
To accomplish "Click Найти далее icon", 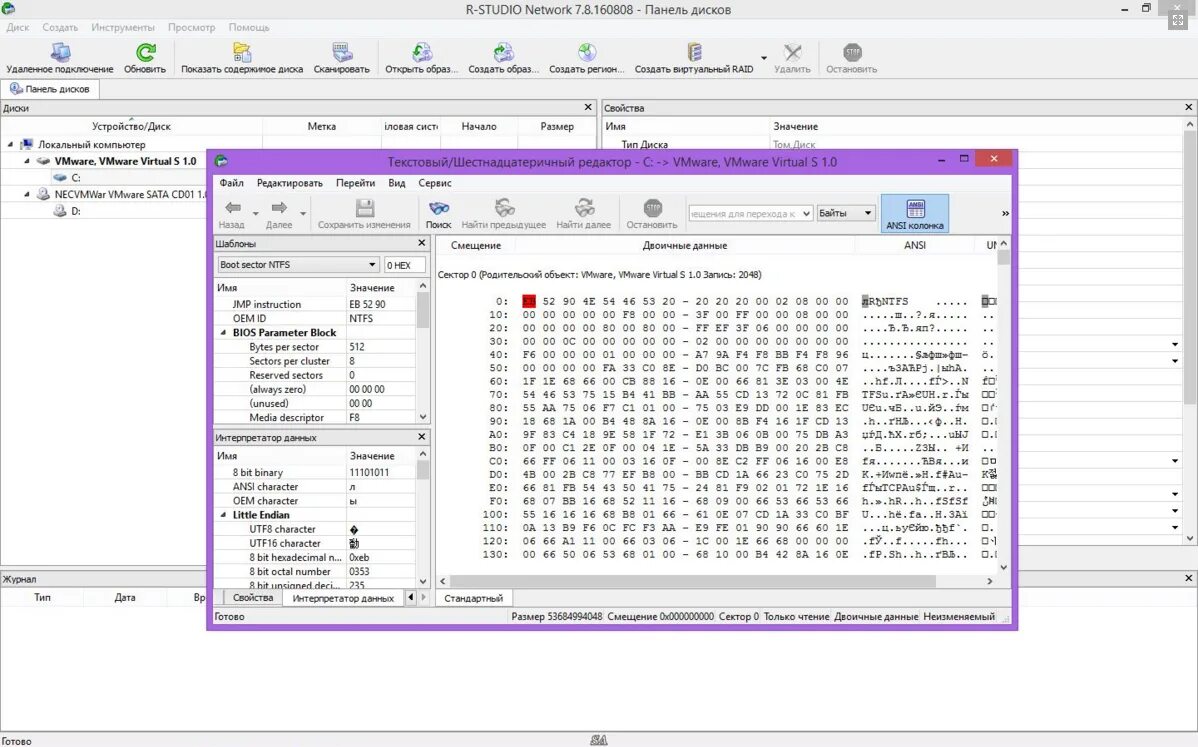I will point(584,208).
